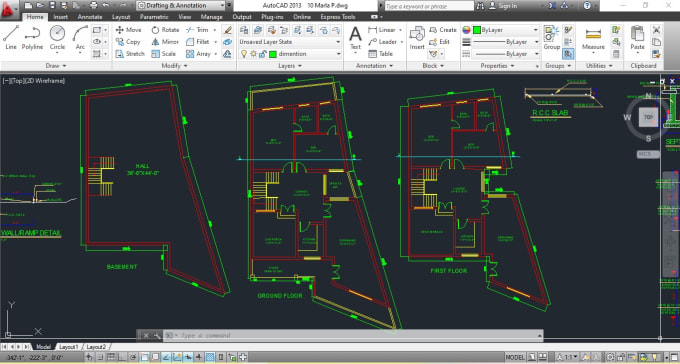Click the command line input field

click(353, 335)
